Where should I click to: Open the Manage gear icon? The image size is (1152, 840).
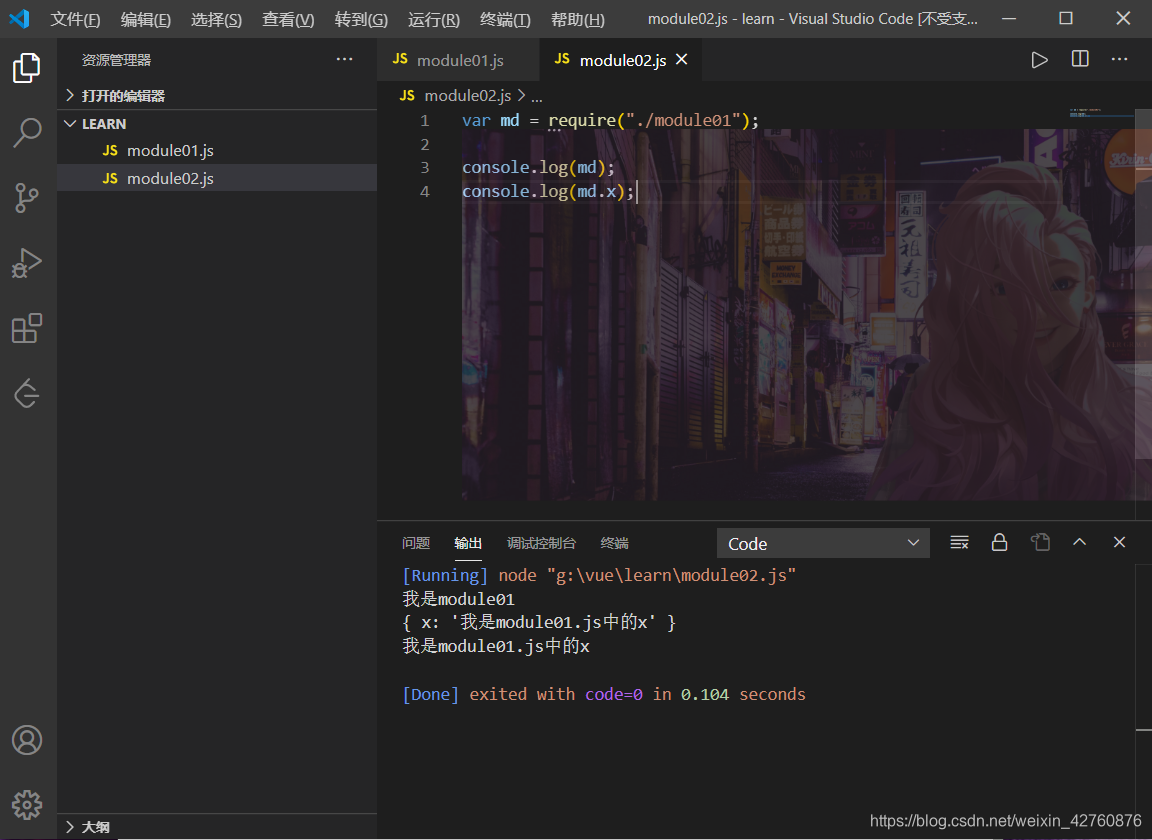coord(27,805)
